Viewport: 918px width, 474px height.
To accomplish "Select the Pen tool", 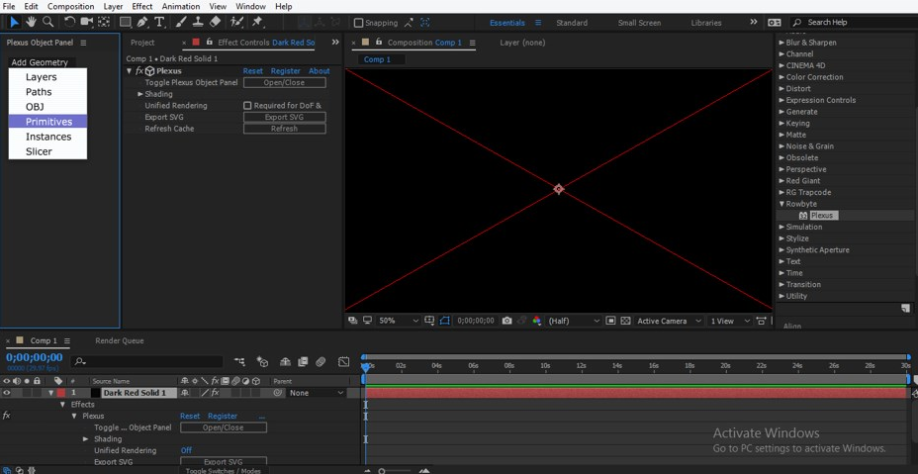I will coord(142,22).
